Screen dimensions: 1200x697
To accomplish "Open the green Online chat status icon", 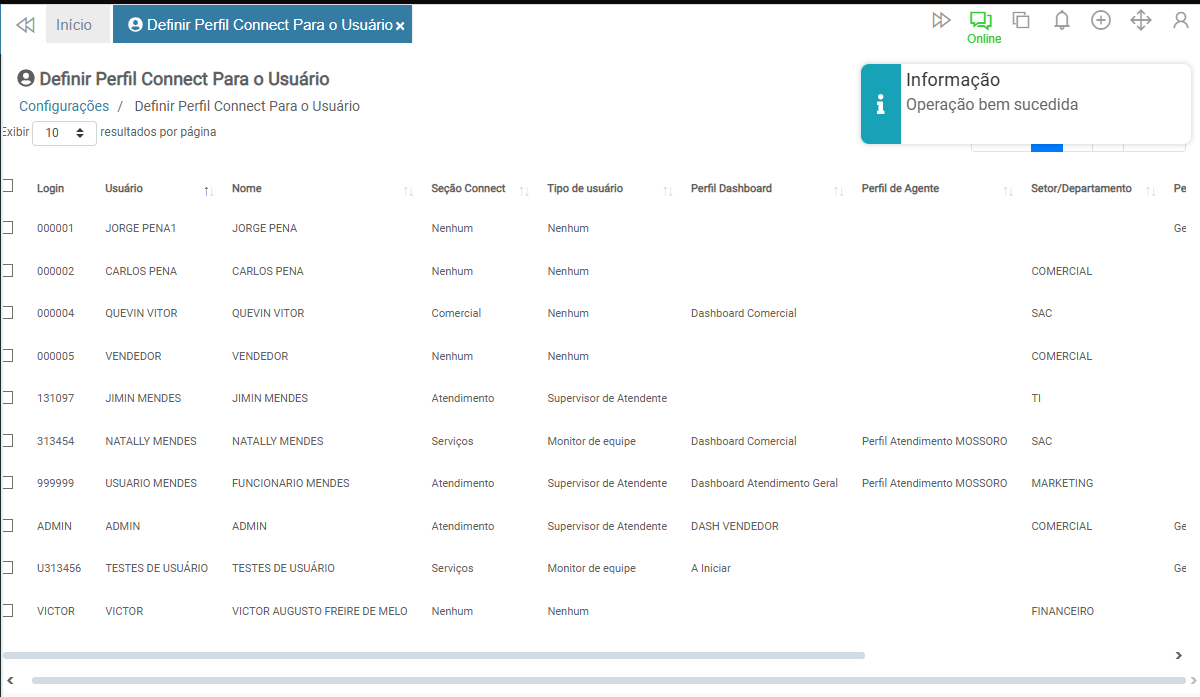I will pos(981,21).
